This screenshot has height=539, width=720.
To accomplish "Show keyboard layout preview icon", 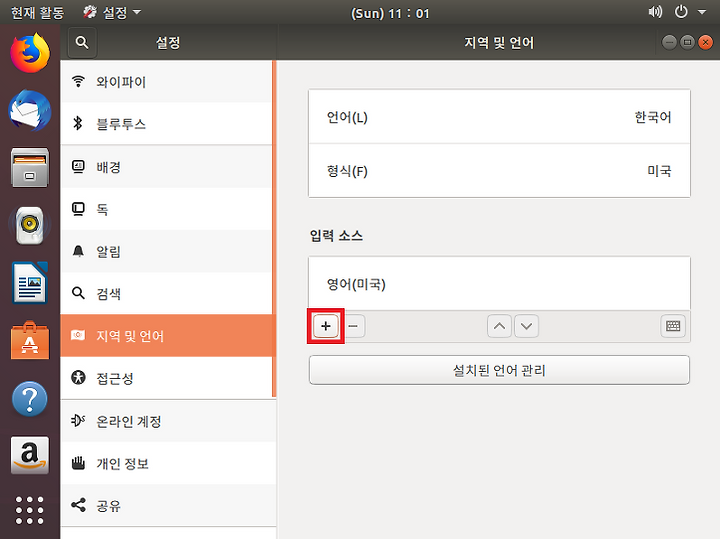I will tap(673, 326).
